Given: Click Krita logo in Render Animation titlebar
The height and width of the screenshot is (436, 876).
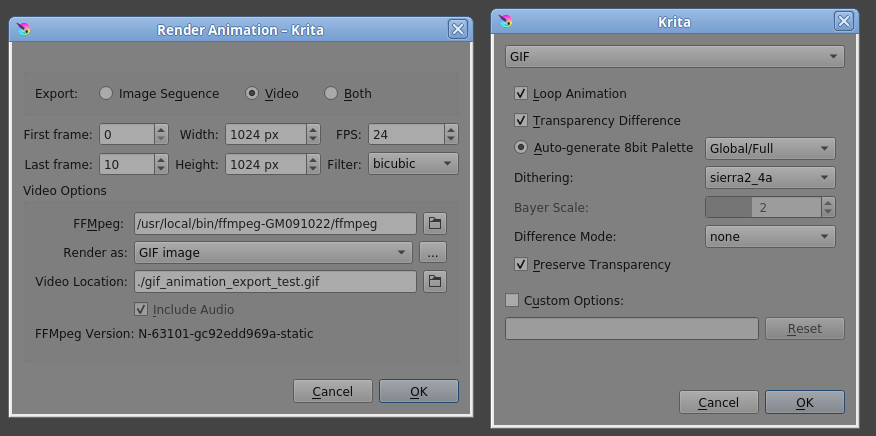Looking at the screenshot, I should coord(25,29).
